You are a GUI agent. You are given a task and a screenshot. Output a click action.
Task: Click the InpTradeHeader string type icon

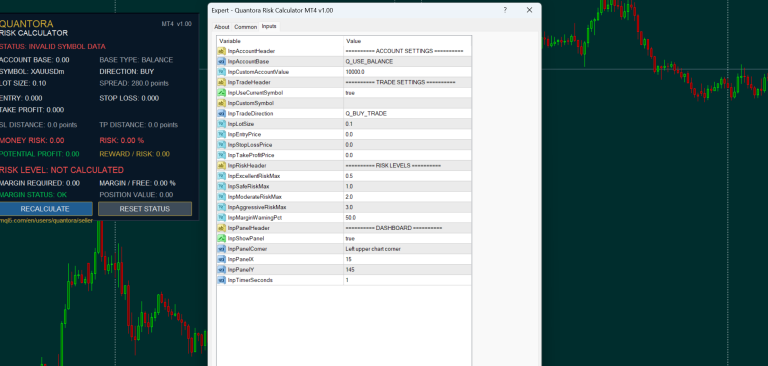click(221, 82)
